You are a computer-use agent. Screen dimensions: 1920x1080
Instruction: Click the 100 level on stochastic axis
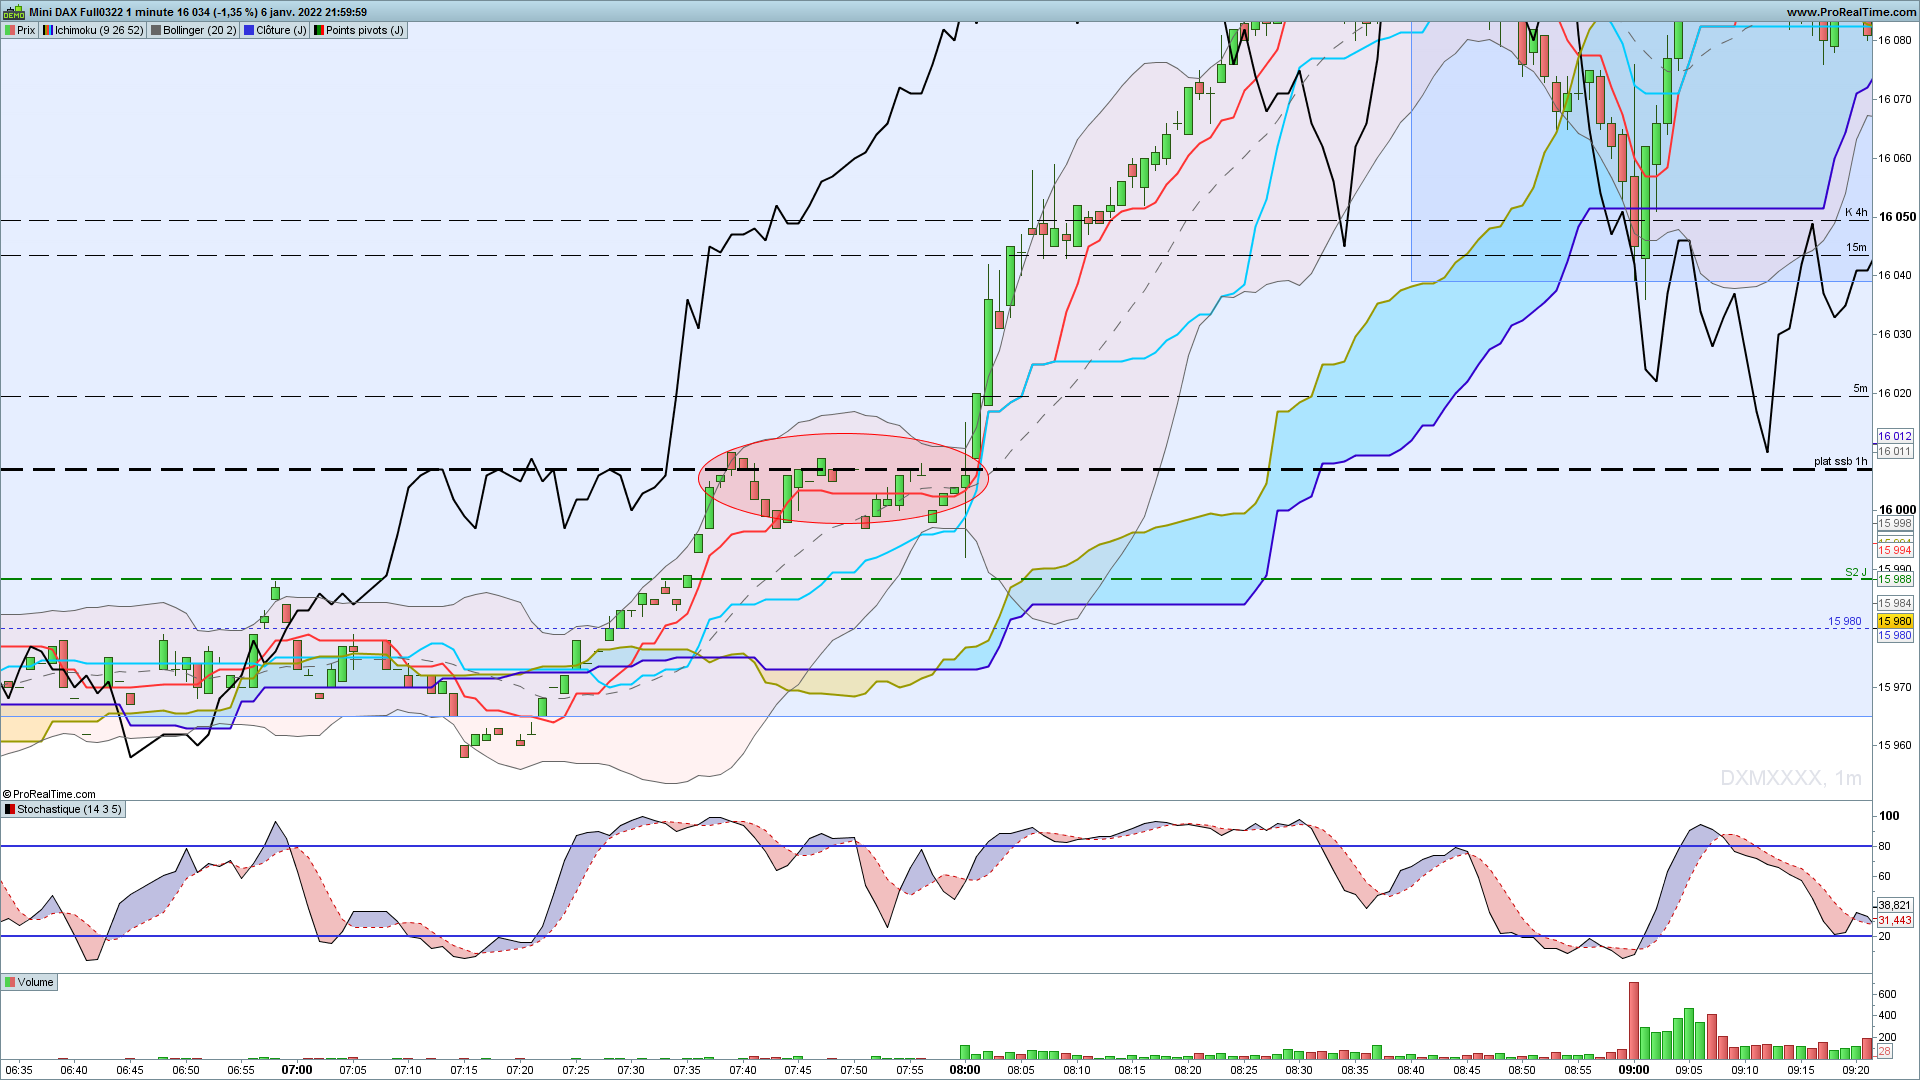click(1889, 816)
